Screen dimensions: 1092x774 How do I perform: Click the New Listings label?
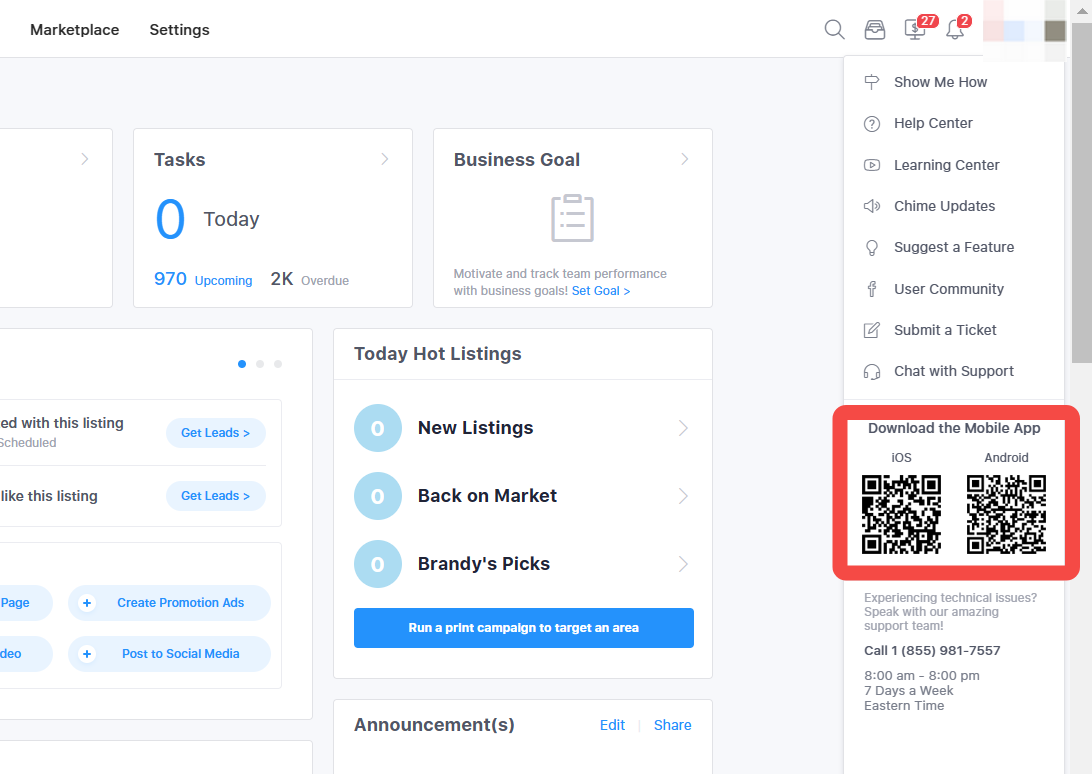tap(476, 428)
